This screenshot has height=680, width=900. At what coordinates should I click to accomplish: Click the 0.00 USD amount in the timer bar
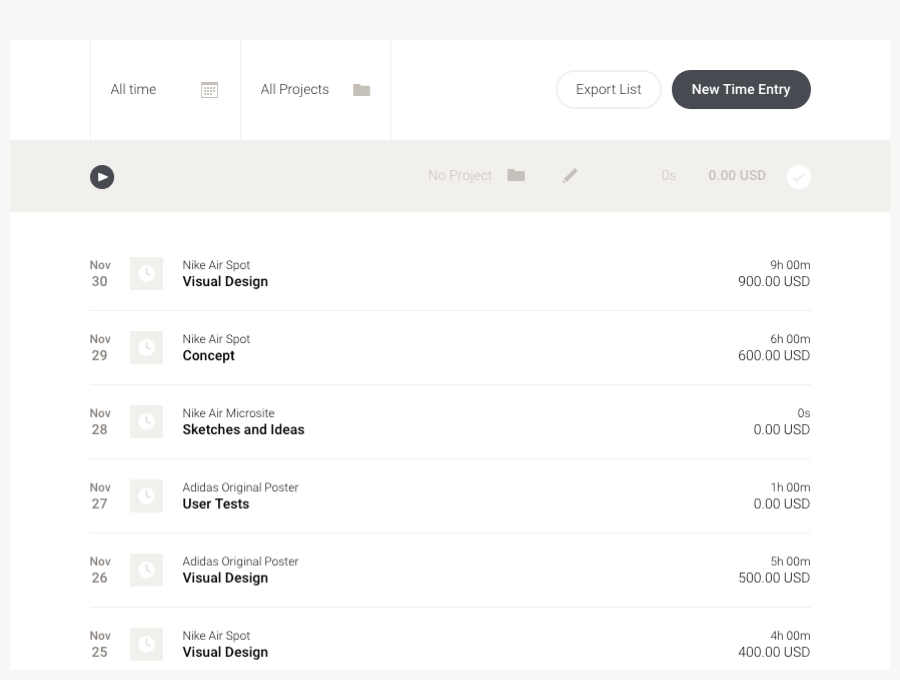[738, 175]
